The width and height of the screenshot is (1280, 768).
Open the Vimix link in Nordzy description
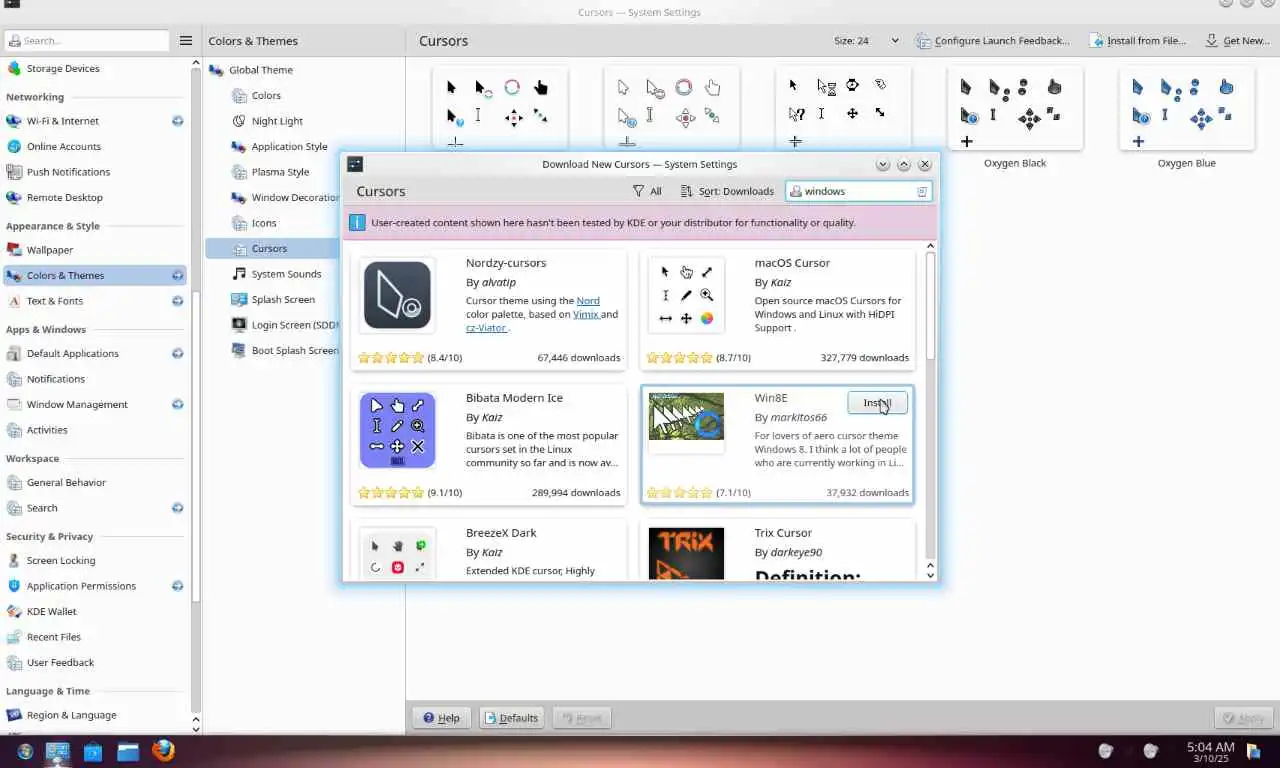point(586,314)
